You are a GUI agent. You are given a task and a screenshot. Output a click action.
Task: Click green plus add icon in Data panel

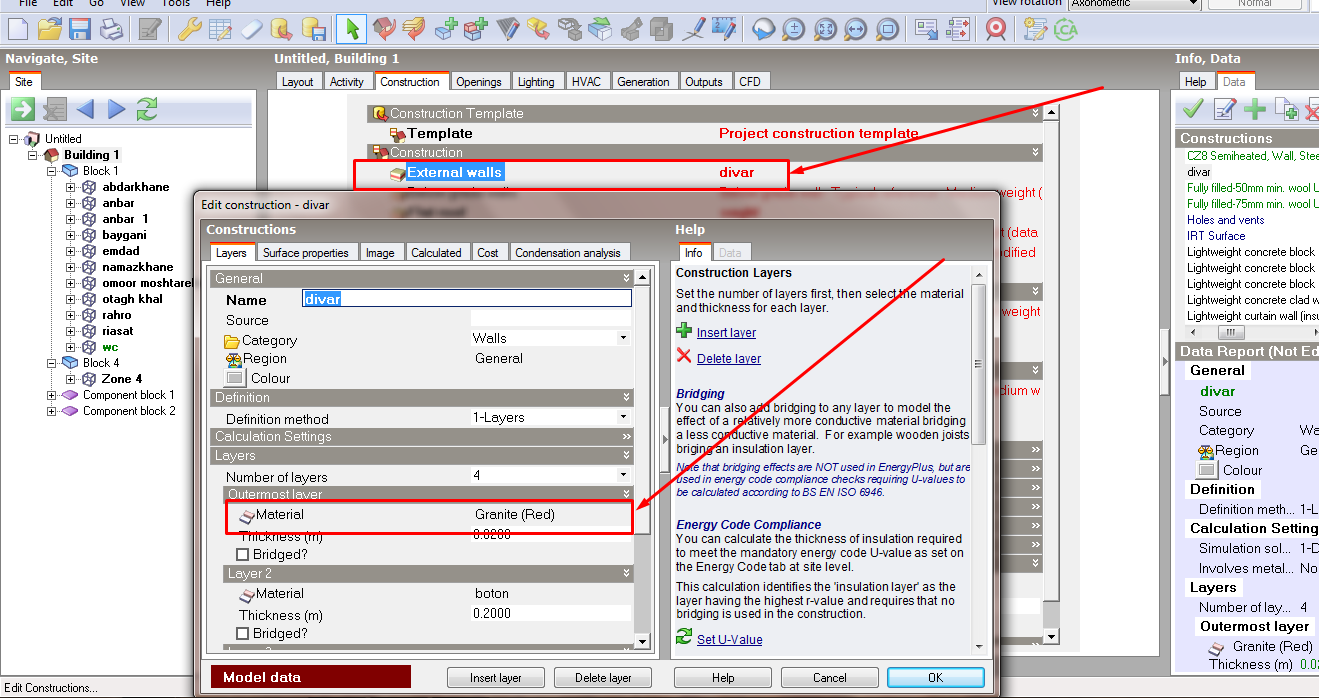1255,109
